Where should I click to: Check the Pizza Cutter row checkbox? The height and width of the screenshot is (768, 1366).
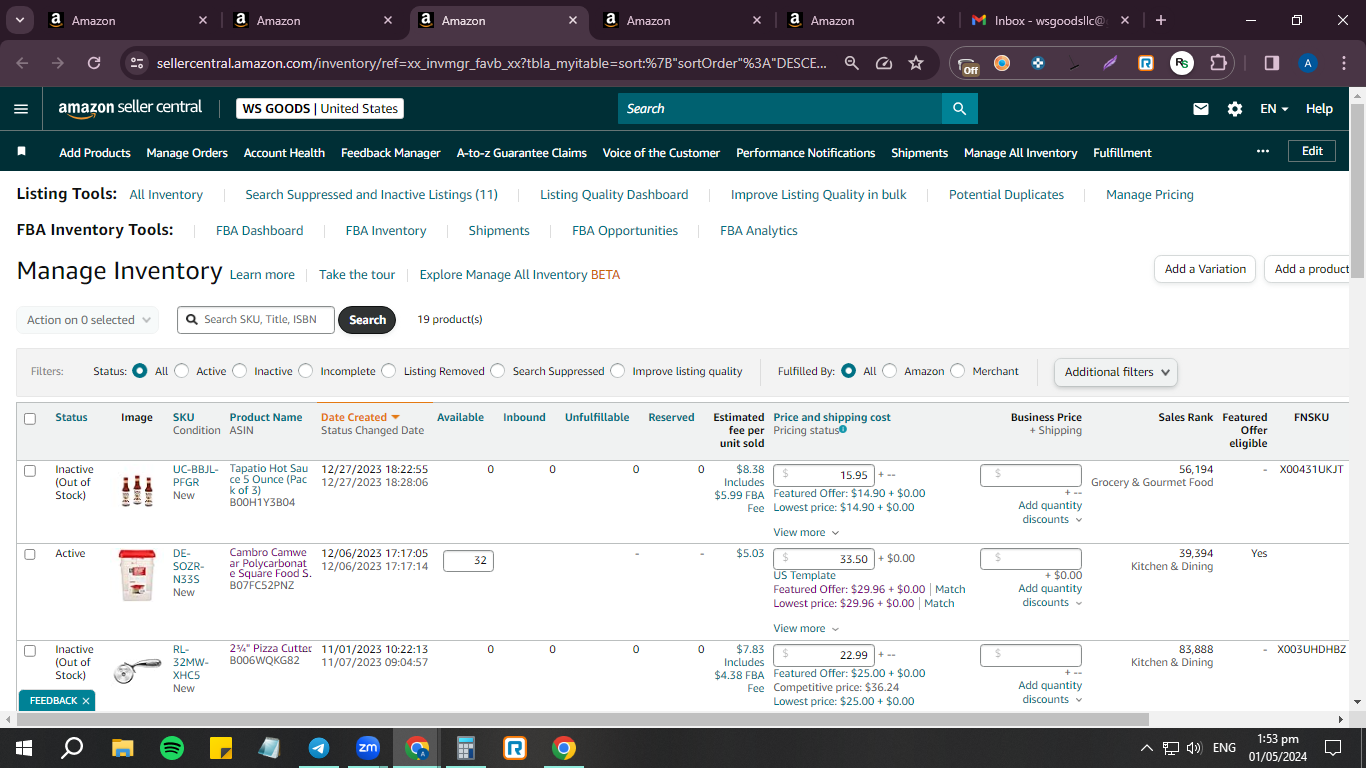click(30, 650)
